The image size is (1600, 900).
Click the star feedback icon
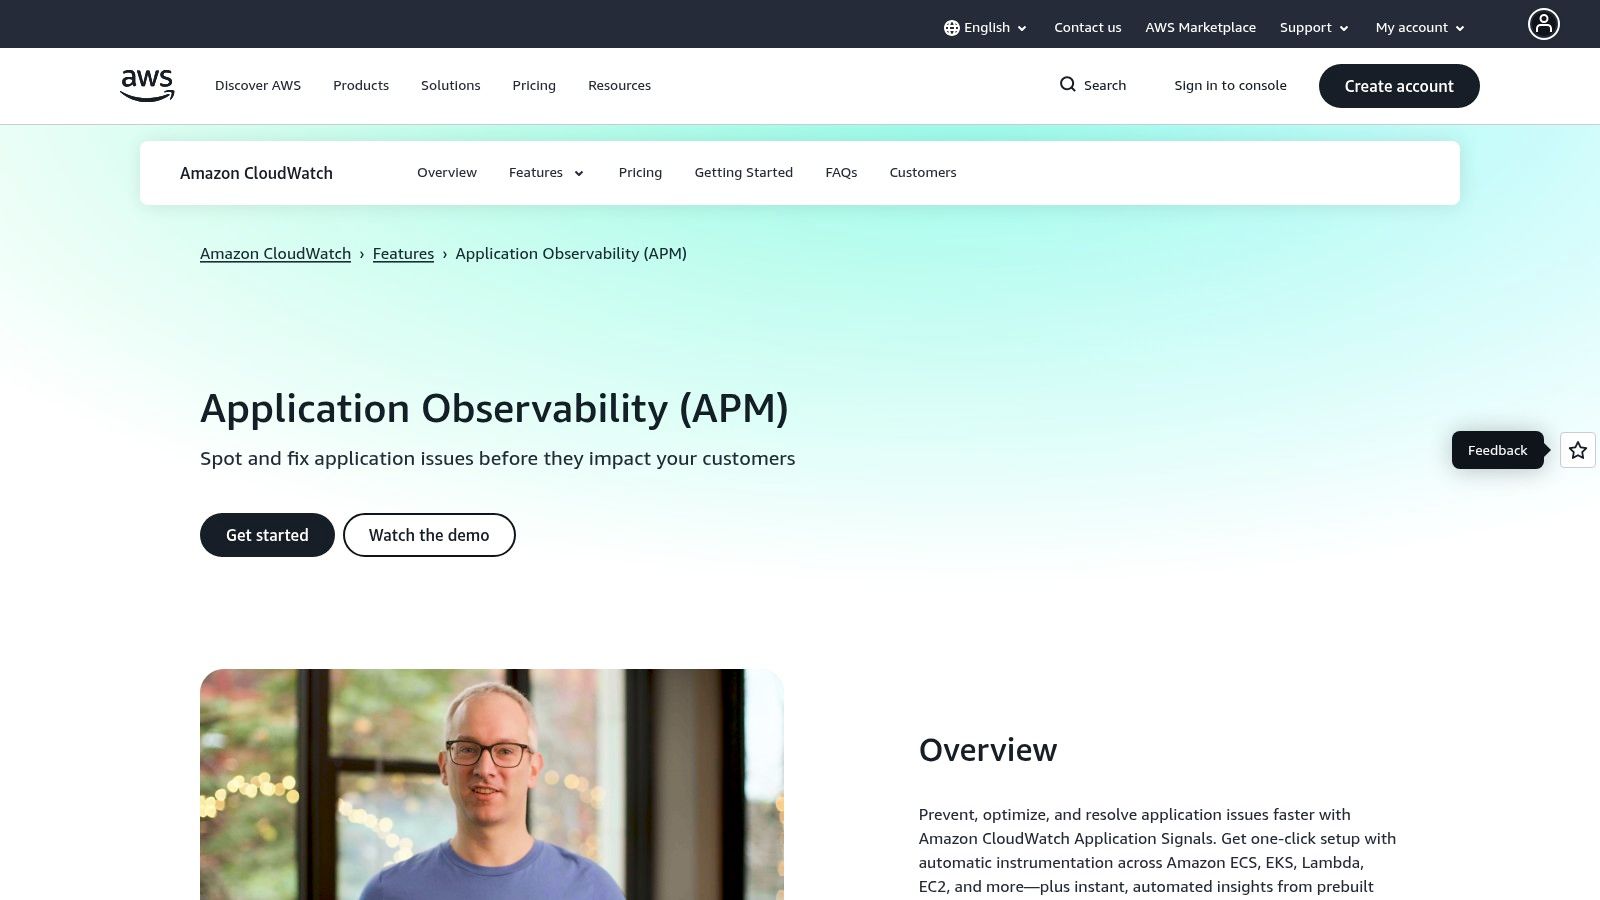point(1577,450)
